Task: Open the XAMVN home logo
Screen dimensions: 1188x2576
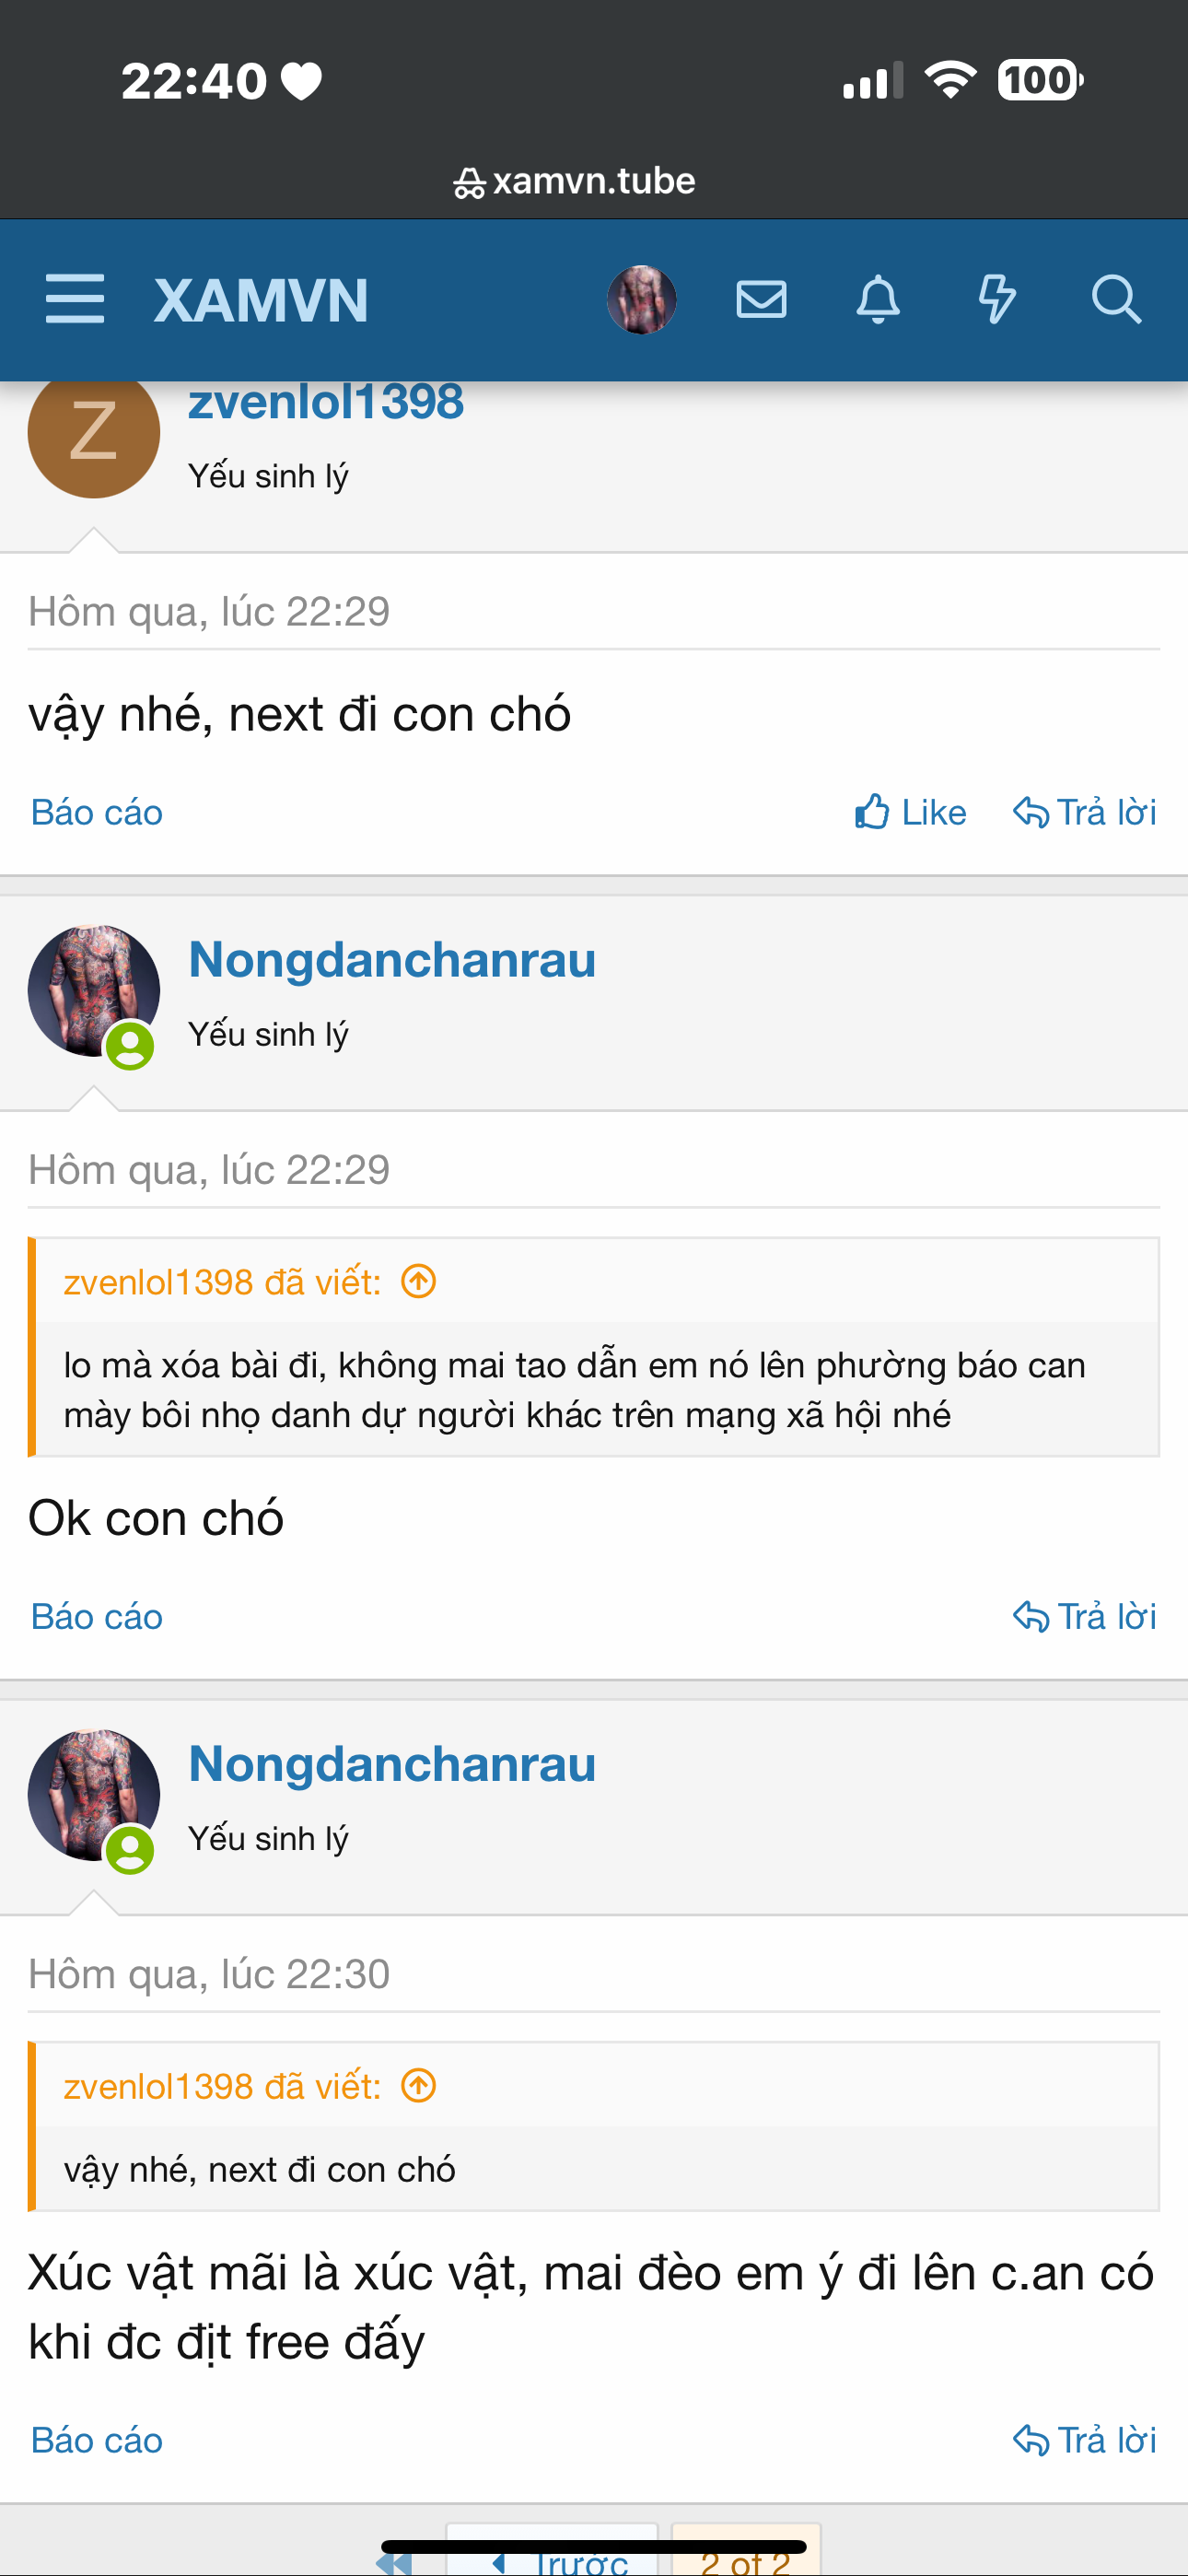Action: click(x=261, y=300)
